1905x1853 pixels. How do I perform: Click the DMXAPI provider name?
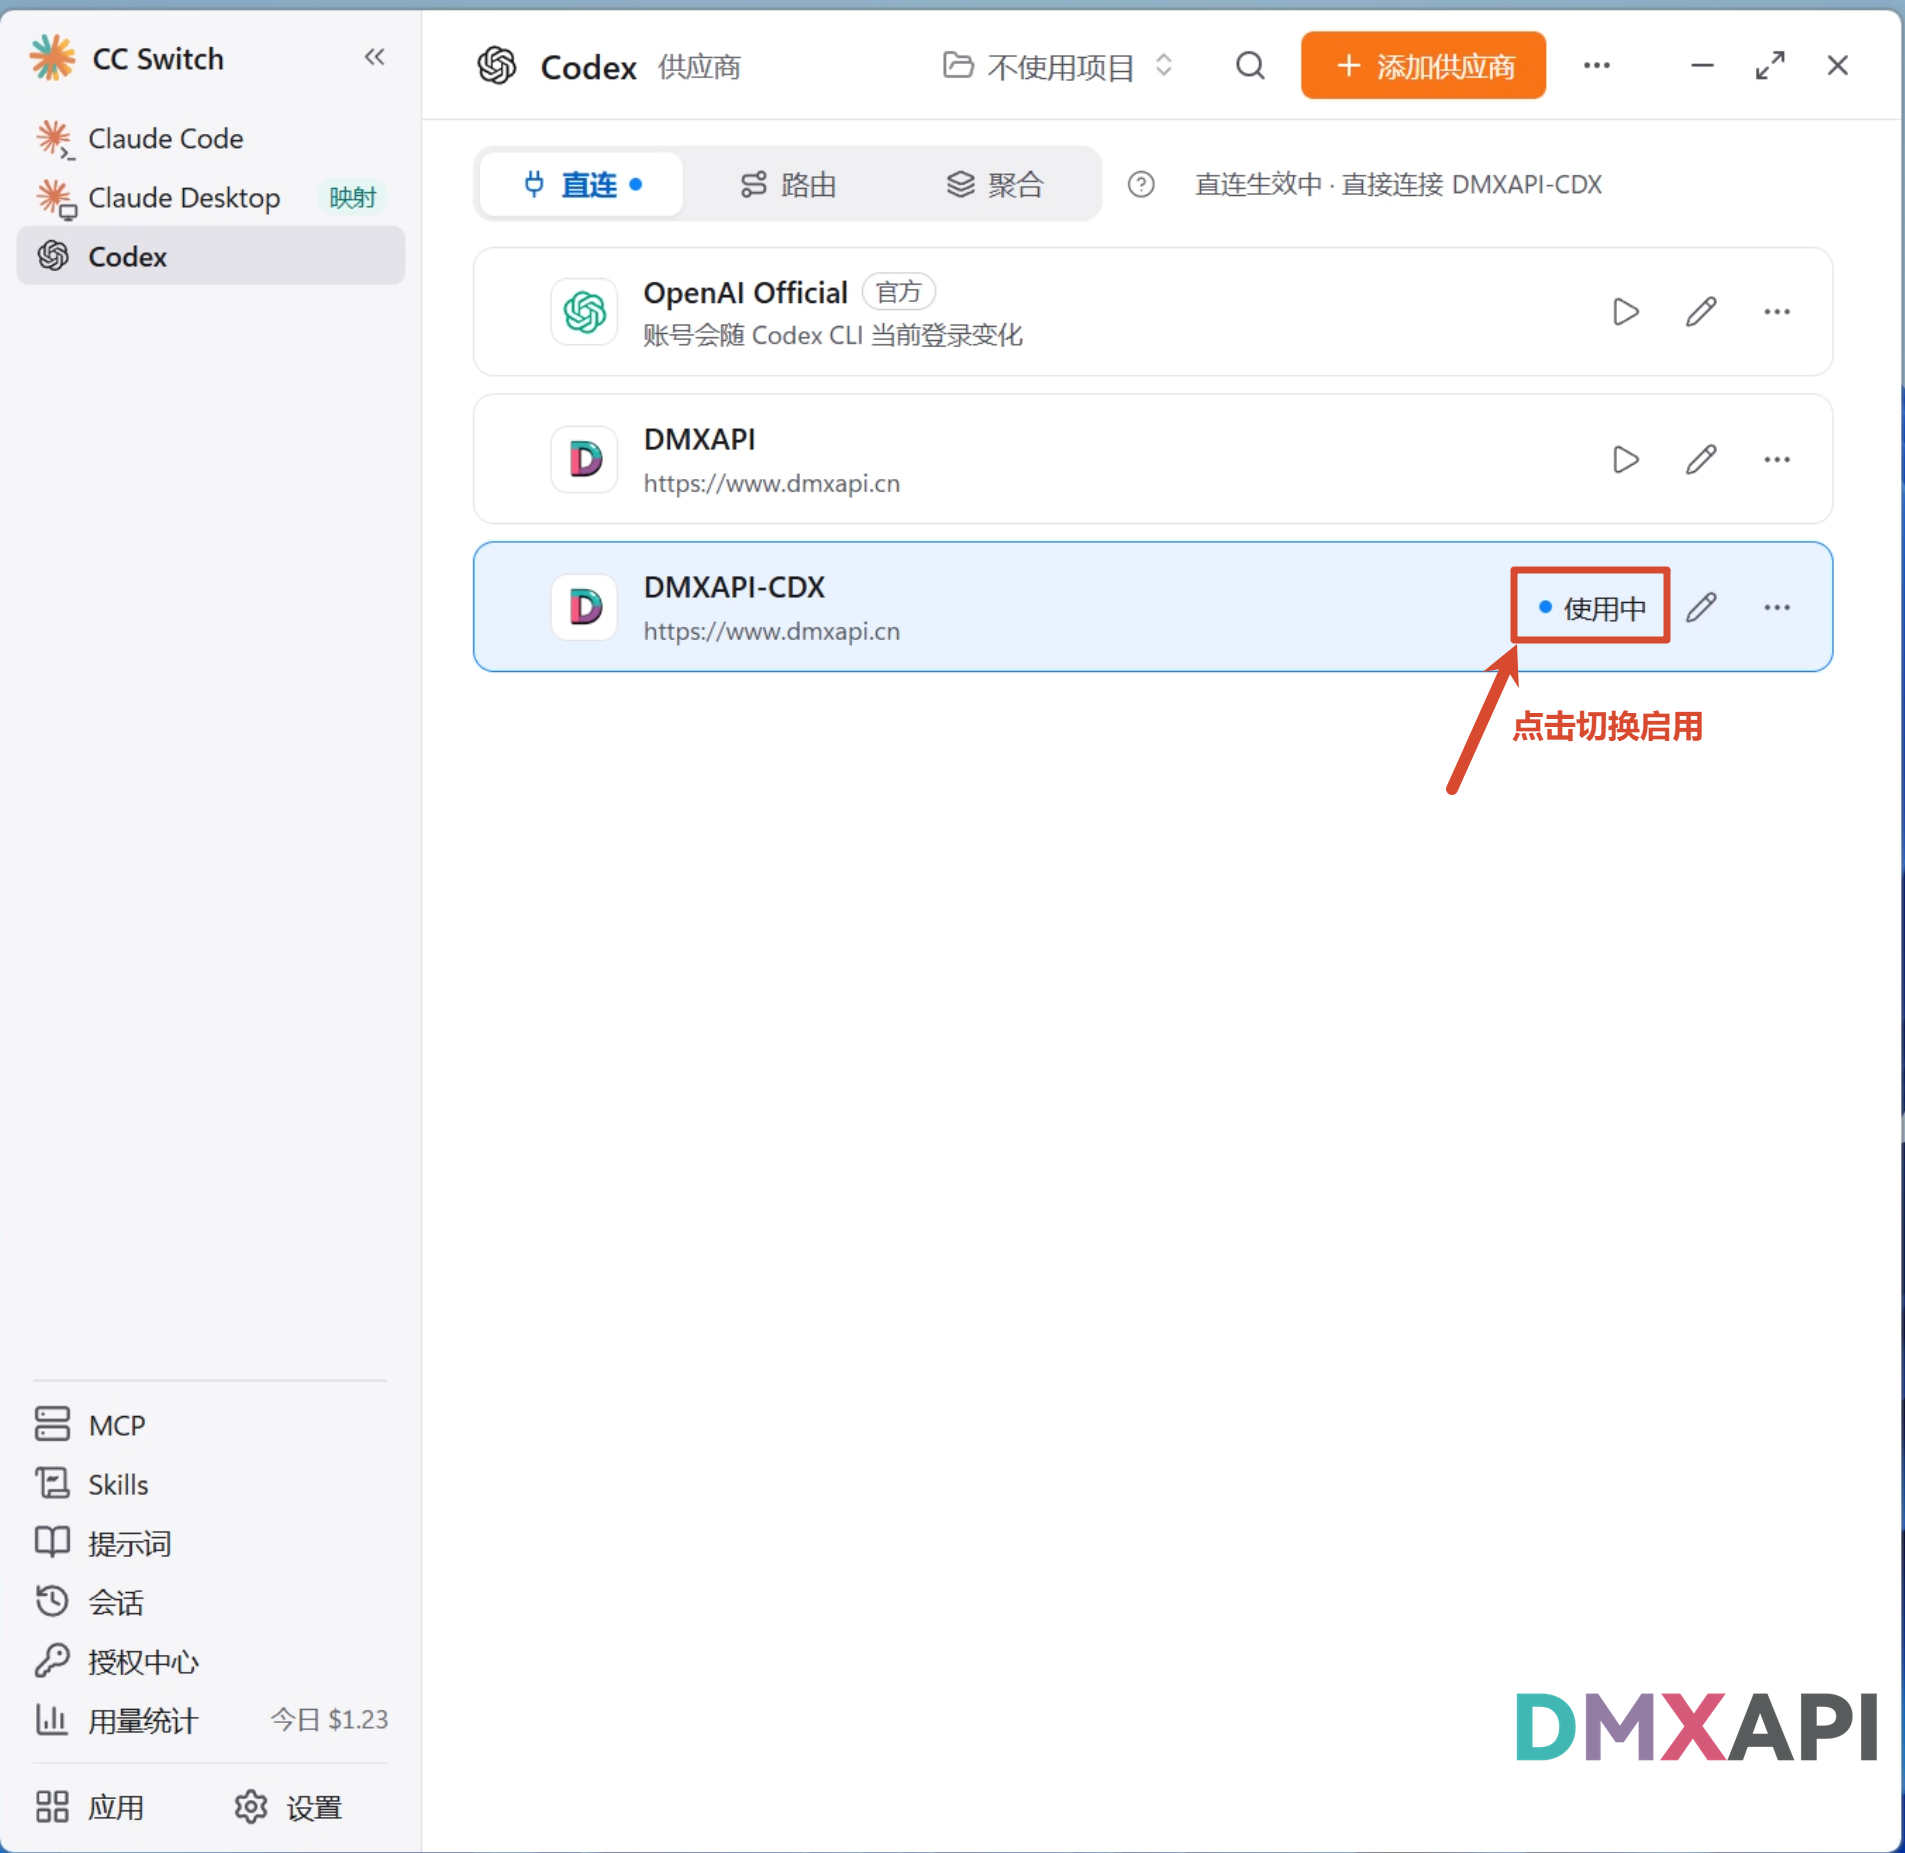click(699, 439)
